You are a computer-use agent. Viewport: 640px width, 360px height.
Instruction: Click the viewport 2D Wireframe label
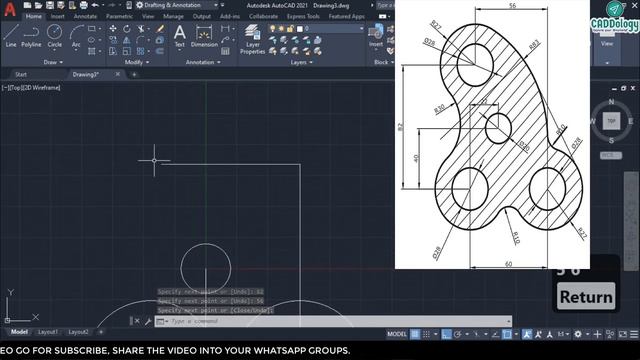(x=42, y=88)
